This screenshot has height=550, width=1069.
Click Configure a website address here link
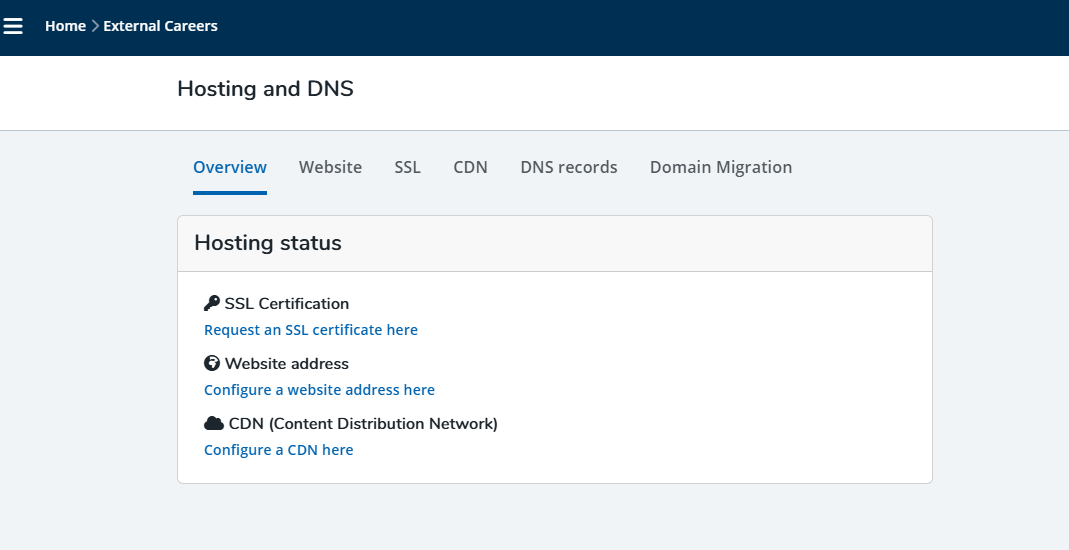(319, 390)
